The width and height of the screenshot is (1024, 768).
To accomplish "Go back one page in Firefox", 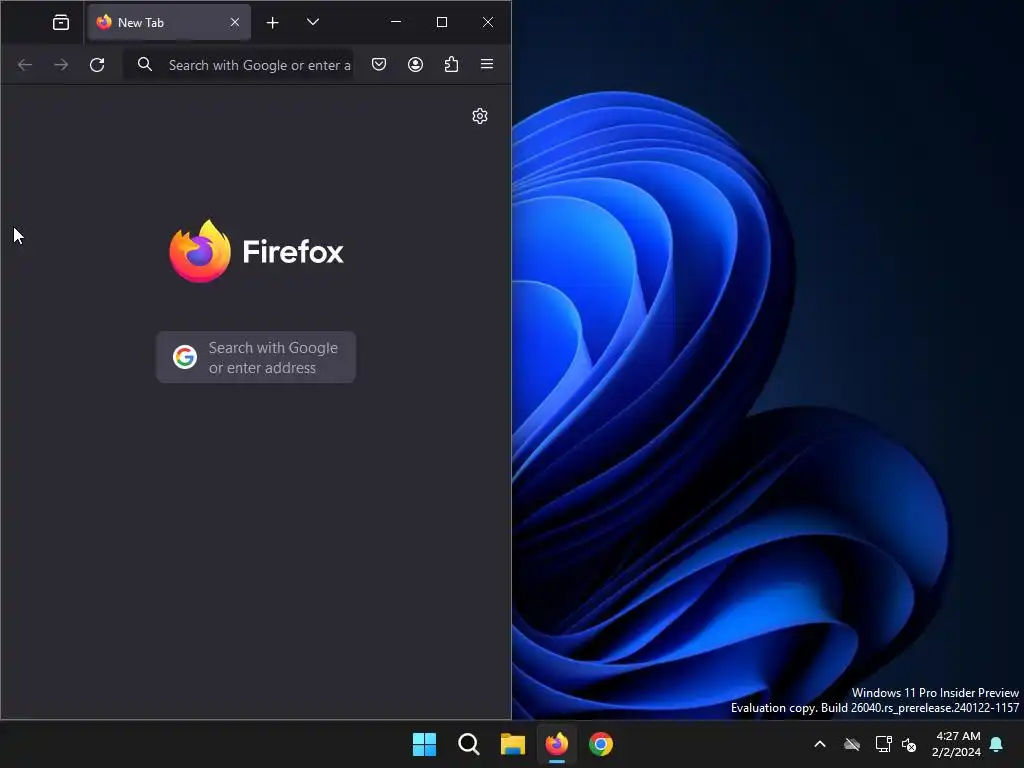I will click(x=25, y=65).
